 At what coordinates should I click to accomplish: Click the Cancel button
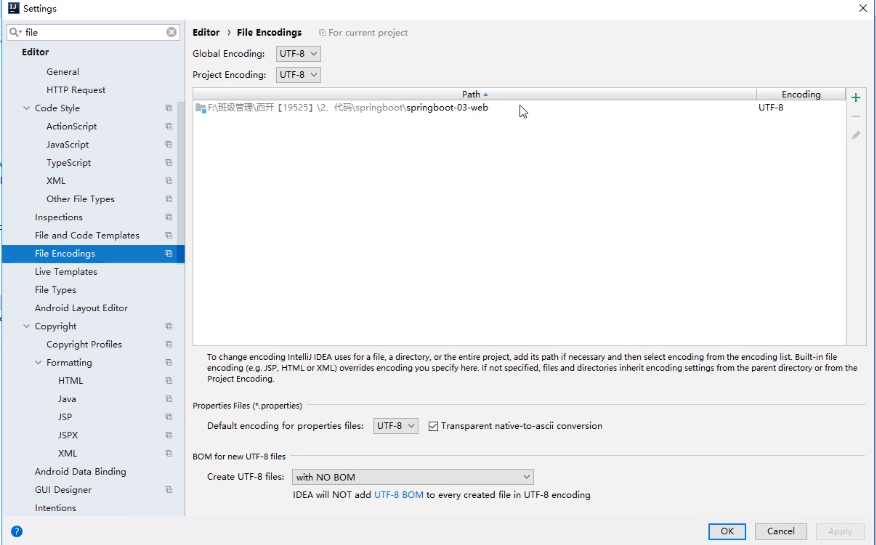pyautogui.click(x=780, y=531)
